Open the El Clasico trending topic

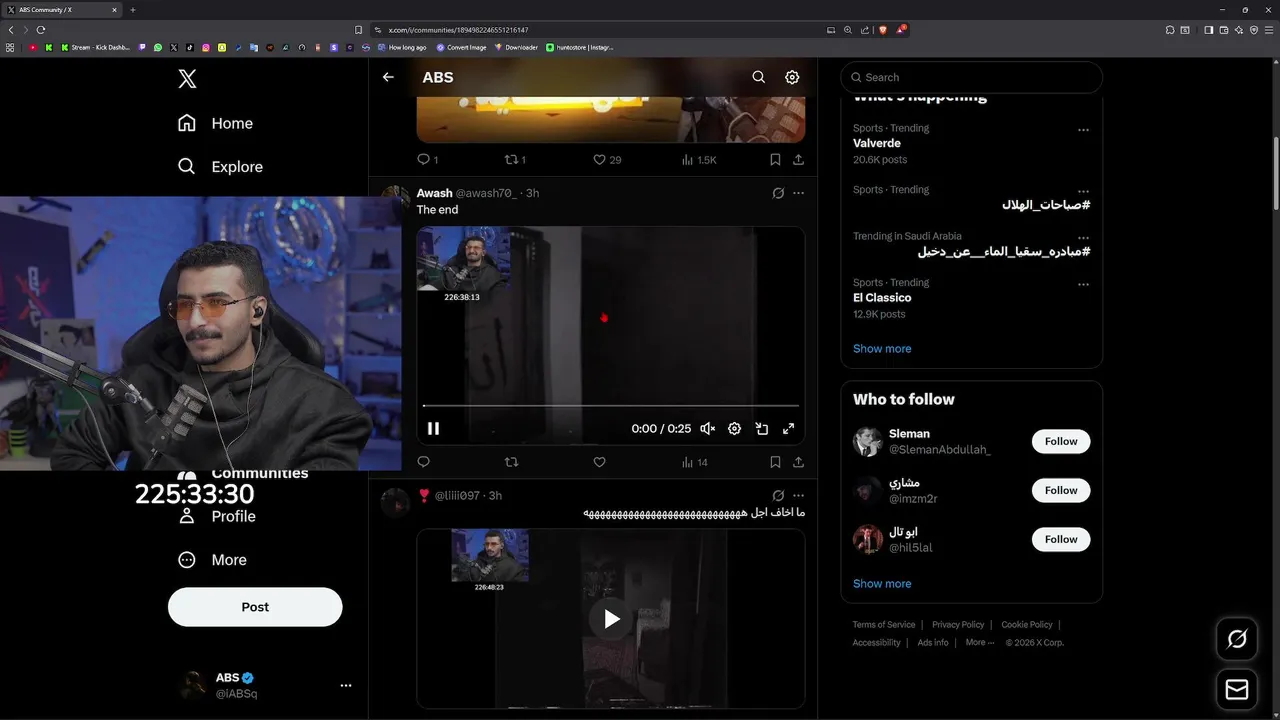point(882,297)
